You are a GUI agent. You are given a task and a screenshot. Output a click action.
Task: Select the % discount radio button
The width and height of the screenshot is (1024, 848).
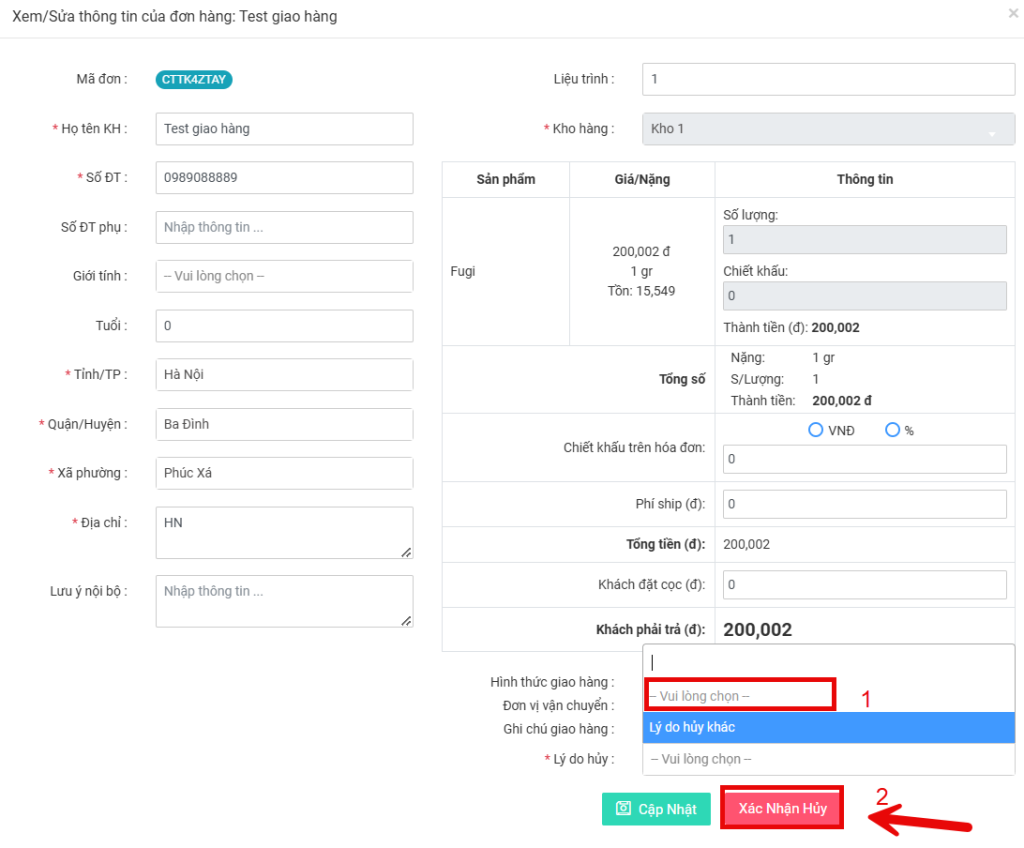[x=892, y=430]
